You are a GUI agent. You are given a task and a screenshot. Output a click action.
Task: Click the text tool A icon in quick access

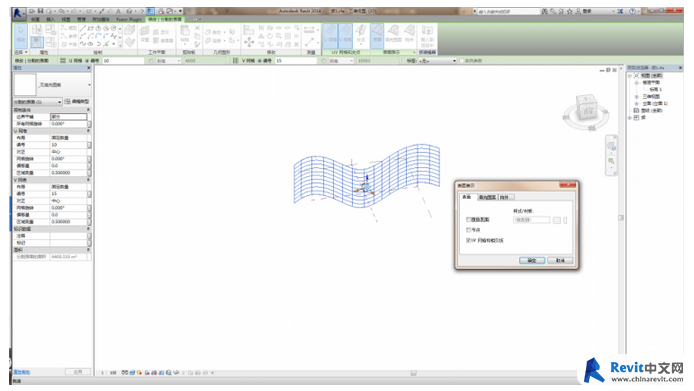coord(118,11)
